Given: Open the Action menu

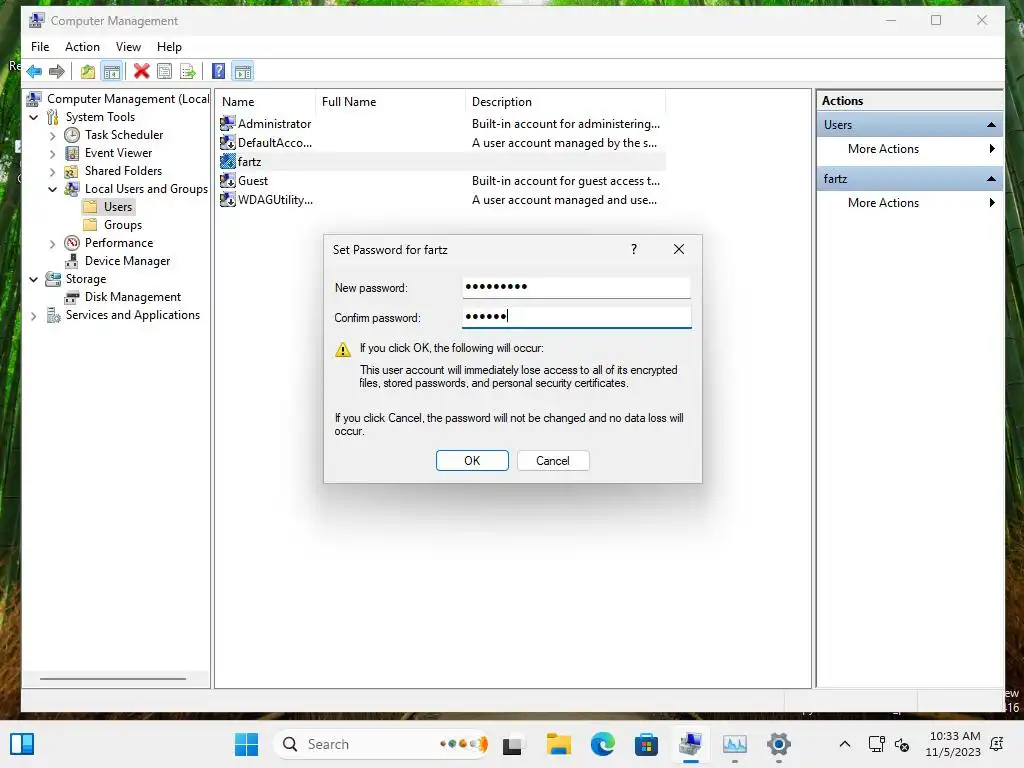Looking at the screenshot, I should [x=82, y=47].
